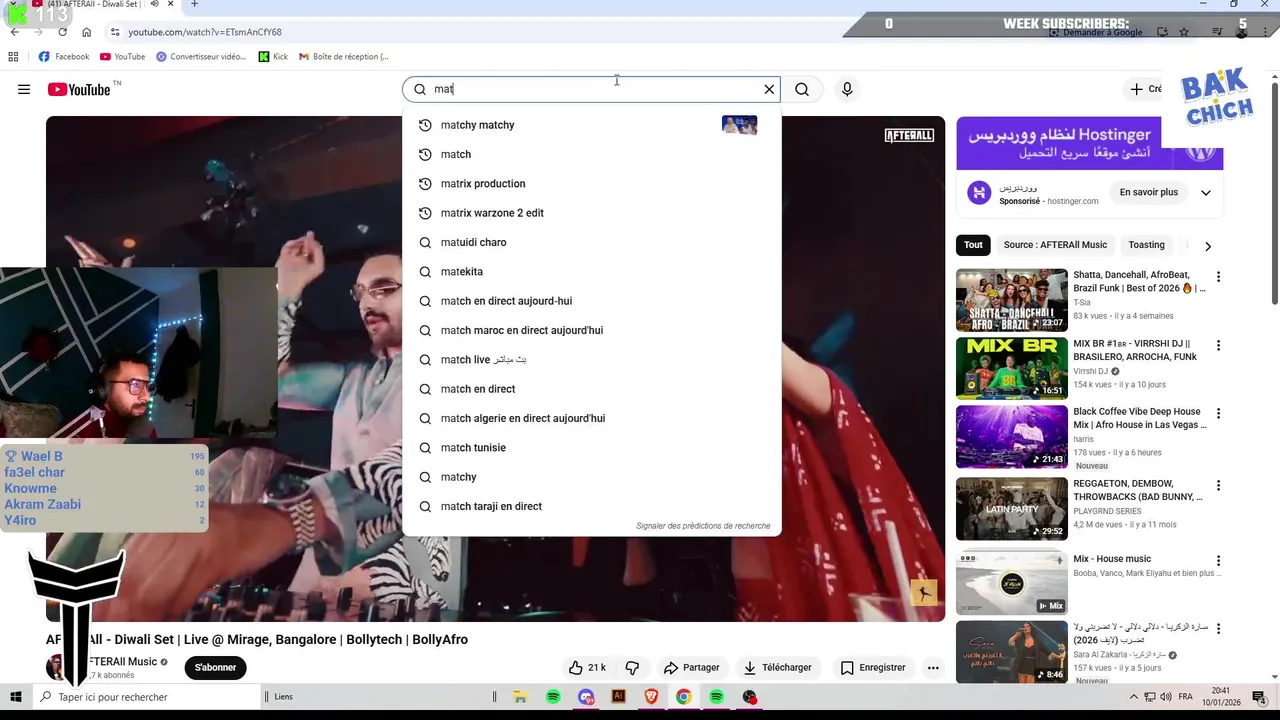
Task: Open the Chrome apps grid shortcut
Action: [x=13, y=57]
